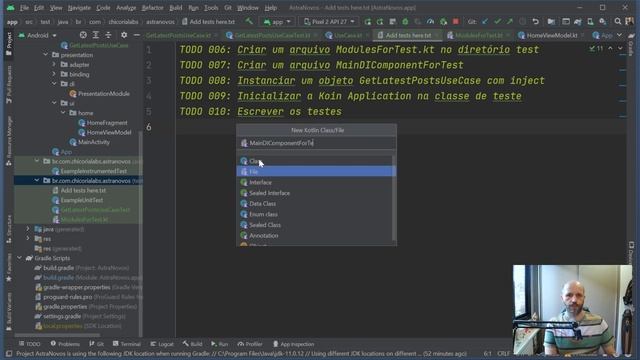
Task: Select PresentationModule in project tree
Action: tap(104, 93)
